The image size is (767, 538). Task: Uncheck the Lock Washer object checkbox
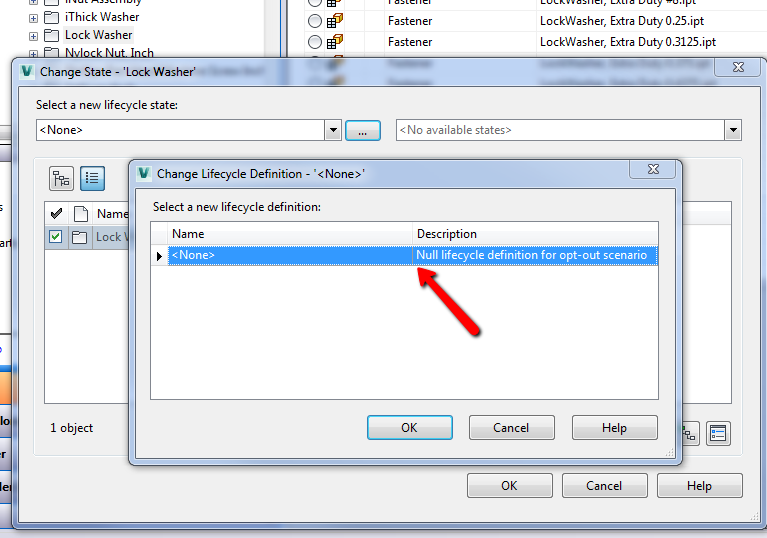[x=56, y=237]
